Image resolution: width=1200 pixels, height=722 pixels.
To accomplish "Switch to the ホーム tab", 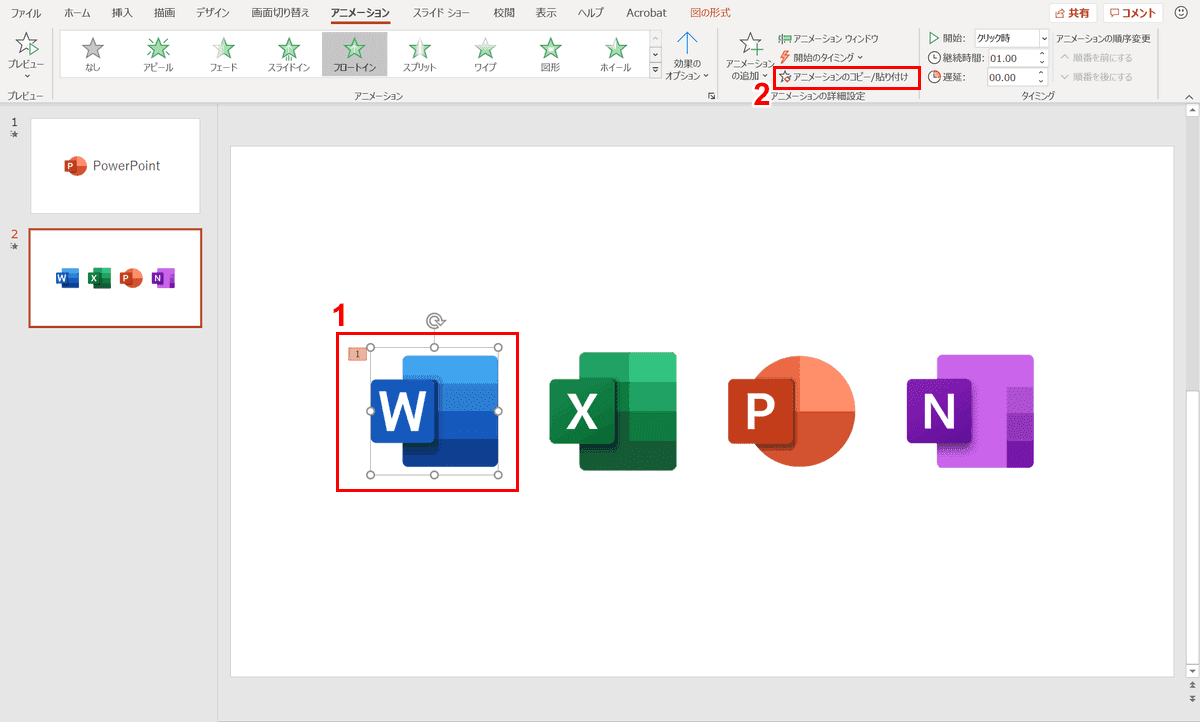I will pos(76,13).
